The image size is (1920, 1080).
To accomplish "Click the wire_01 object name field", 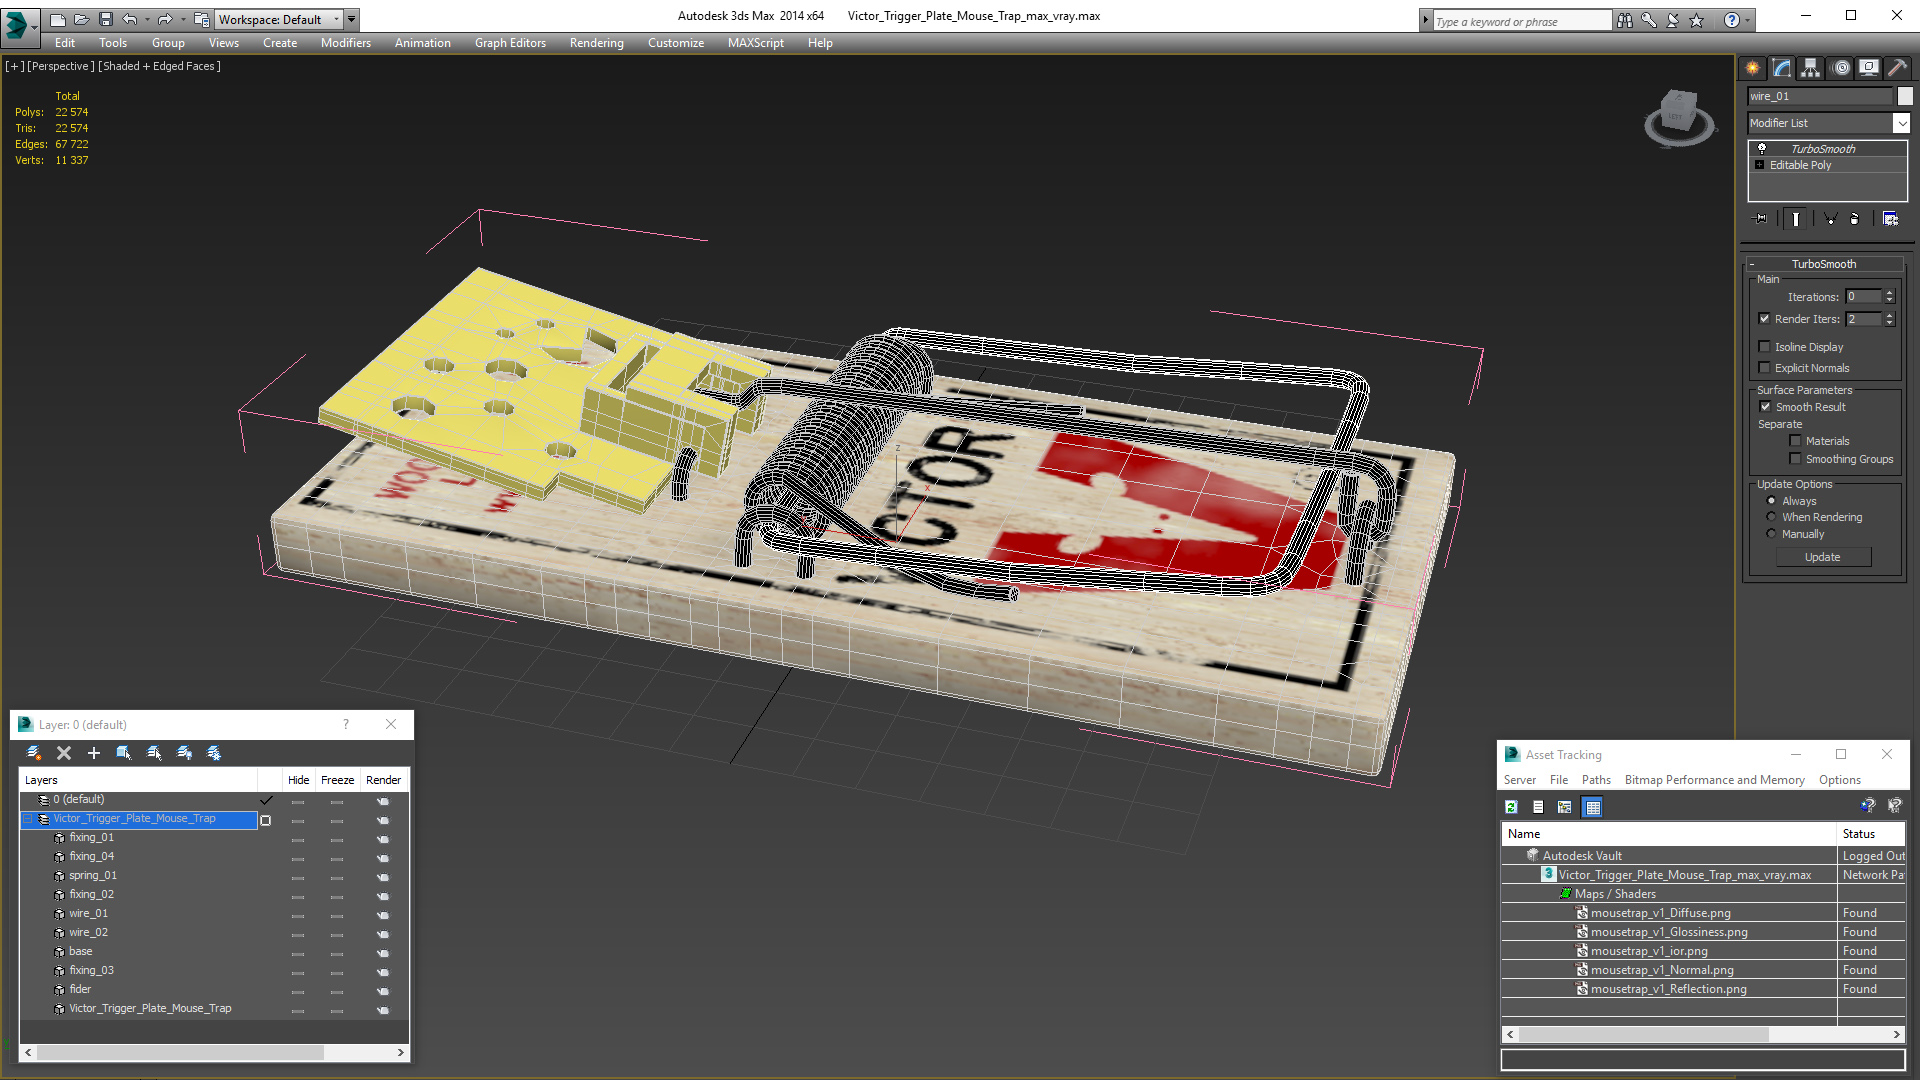I will [1819, 96].
